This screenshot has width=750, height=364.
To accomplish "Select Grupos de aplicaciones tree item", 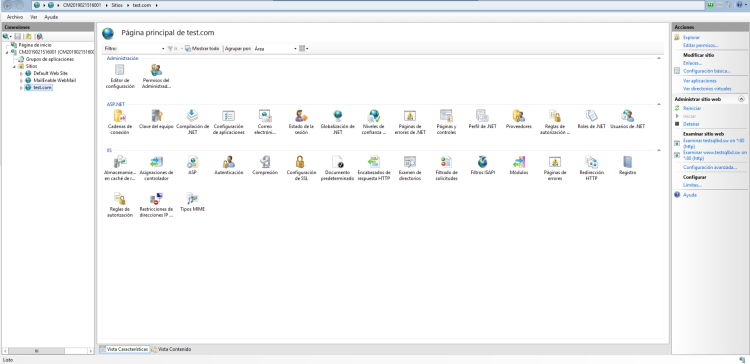I will click(50, 59).
